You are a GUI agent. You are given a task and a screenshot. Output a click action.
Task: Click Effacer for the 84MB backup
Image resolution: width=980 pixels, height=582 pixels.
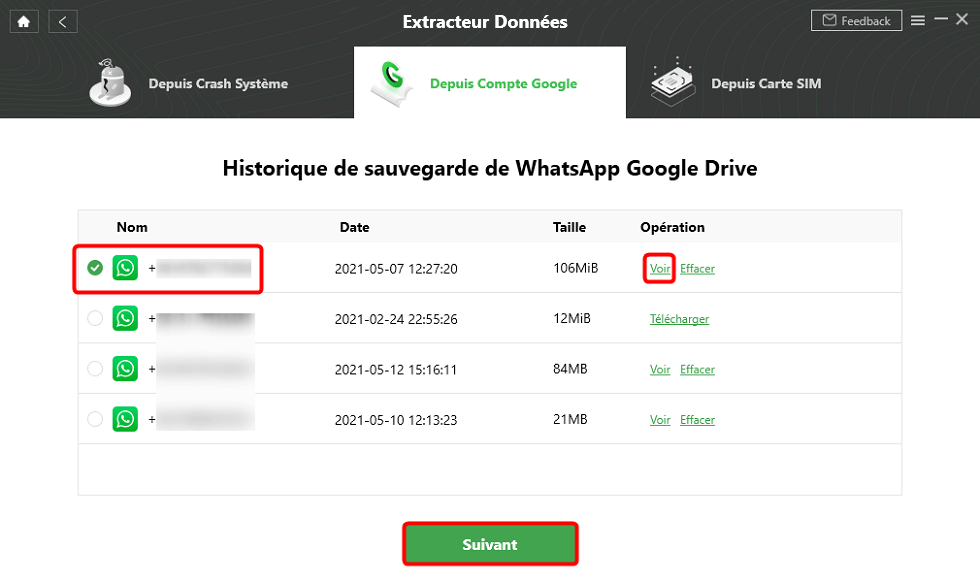(698, 369)
